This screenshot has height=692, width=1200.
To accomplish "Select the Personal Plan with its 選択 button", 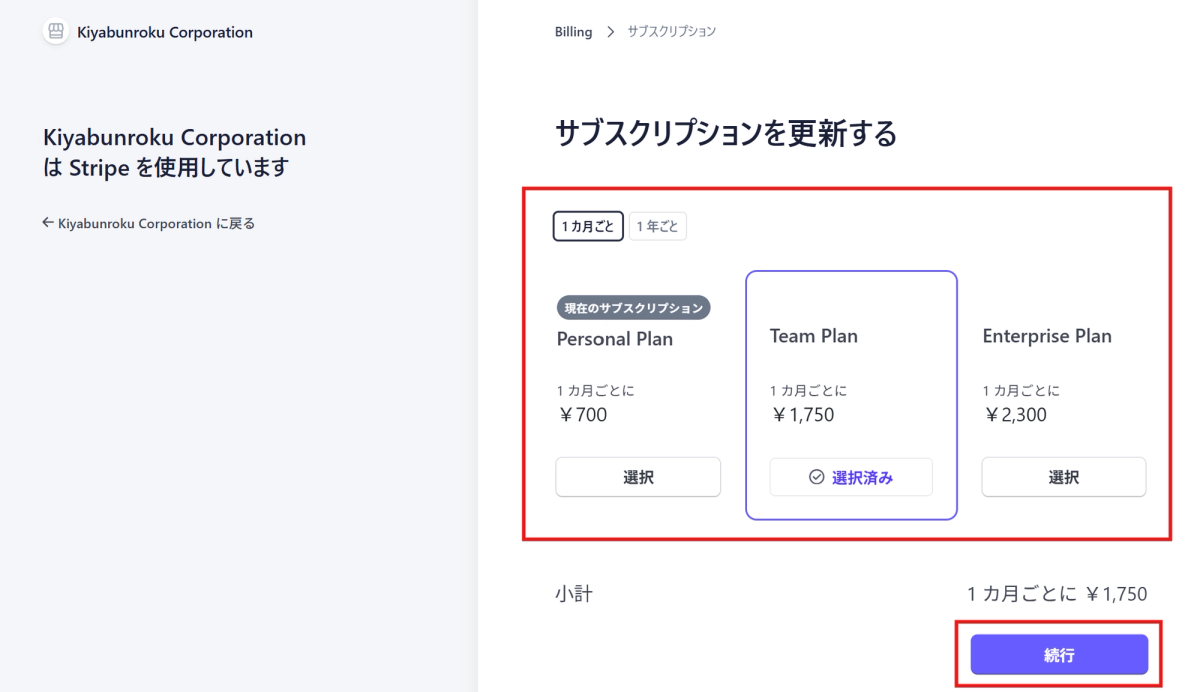I will point(638,477).
